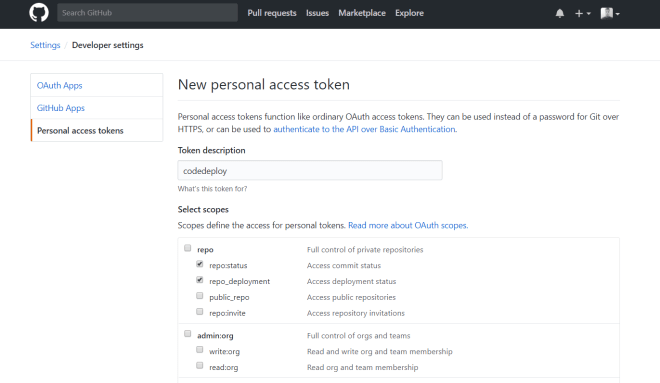Tick the read:org checkbox
Viewport: 660px width, 383px height.
(x=200, y=366)
